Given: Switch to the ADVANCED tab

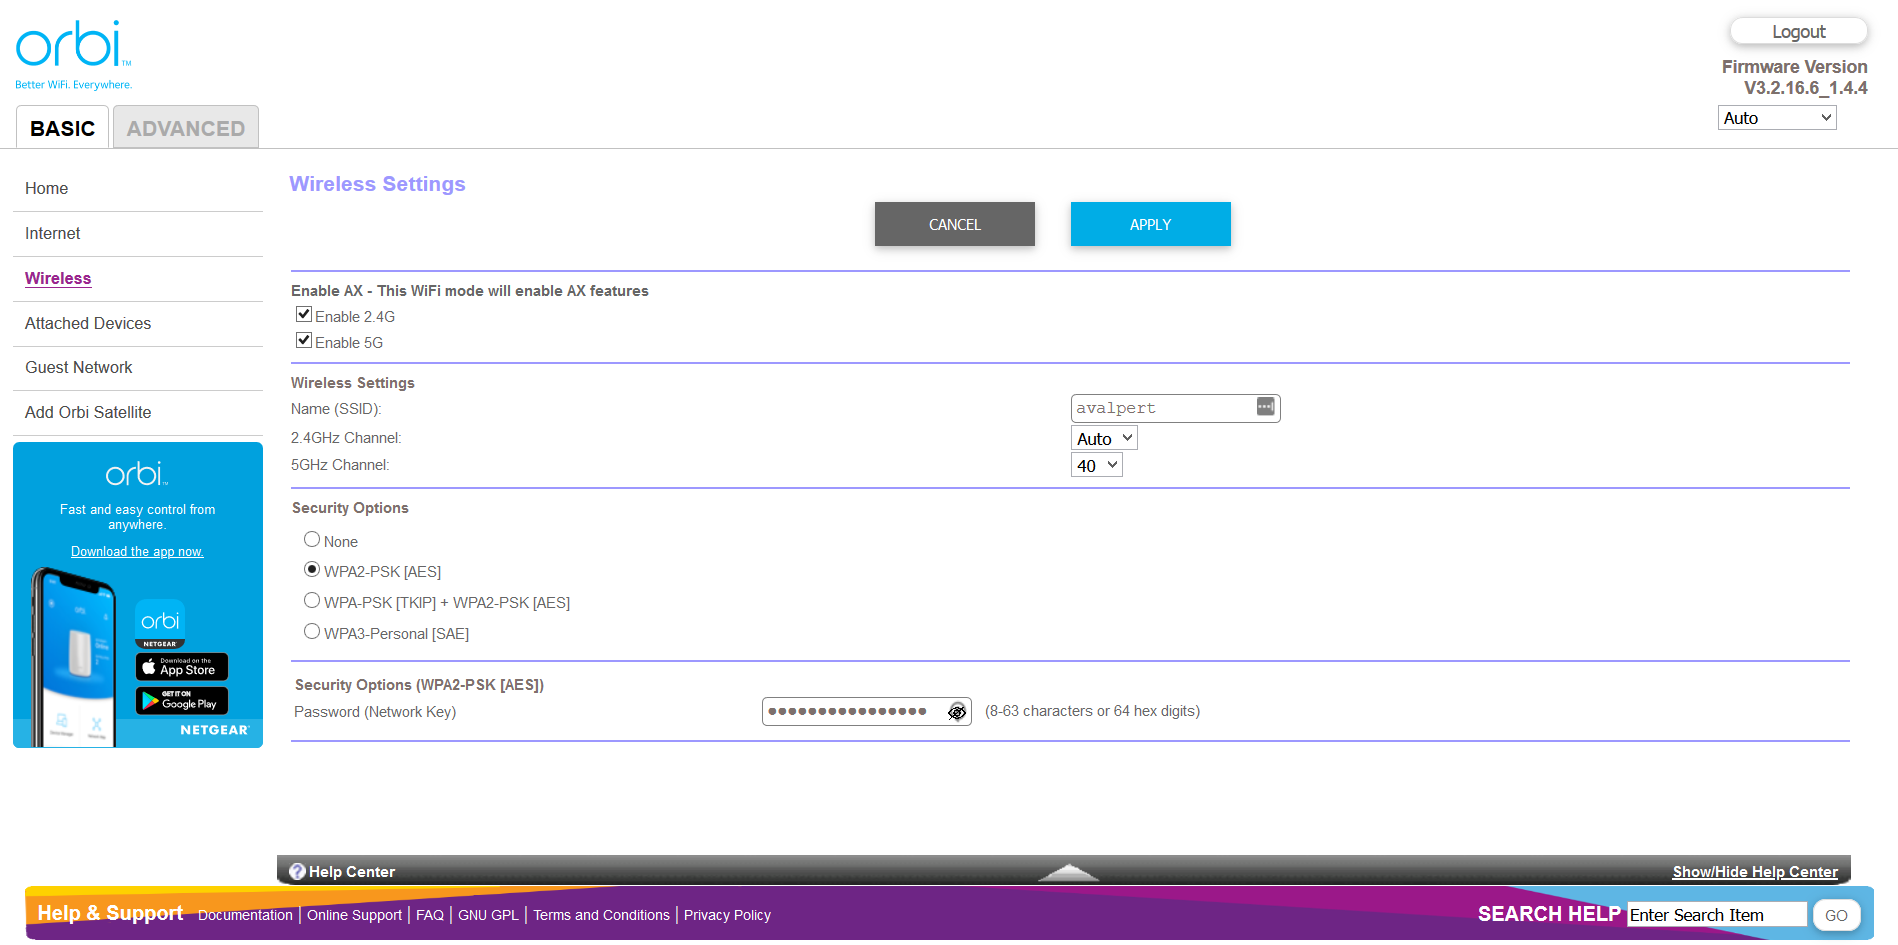Looking at the screenshot, I should click(x=186, y=128).
